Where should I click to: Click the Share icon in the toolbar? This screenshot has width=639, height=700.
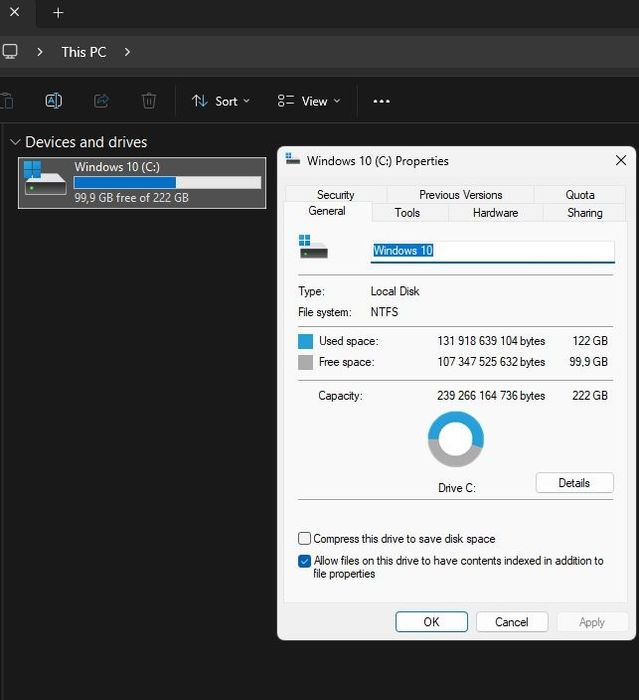click(101, 101)
